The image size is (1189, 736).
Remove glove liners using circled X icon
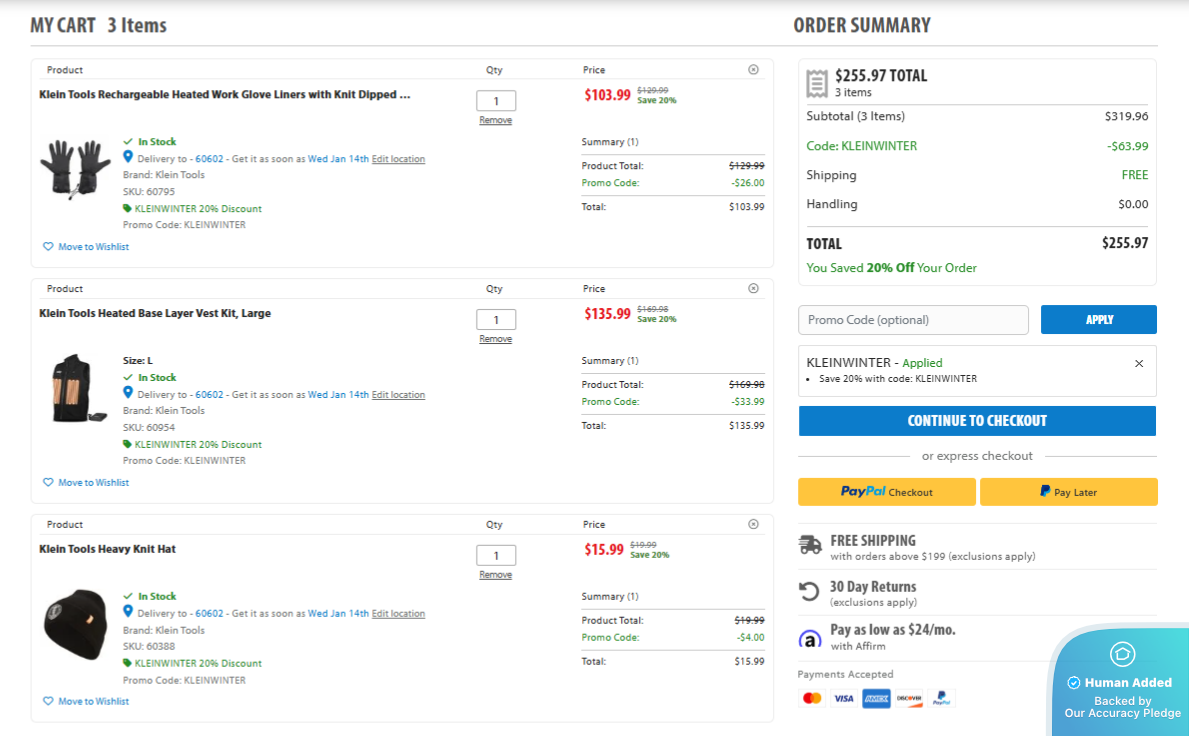click(x=753, y=70)
